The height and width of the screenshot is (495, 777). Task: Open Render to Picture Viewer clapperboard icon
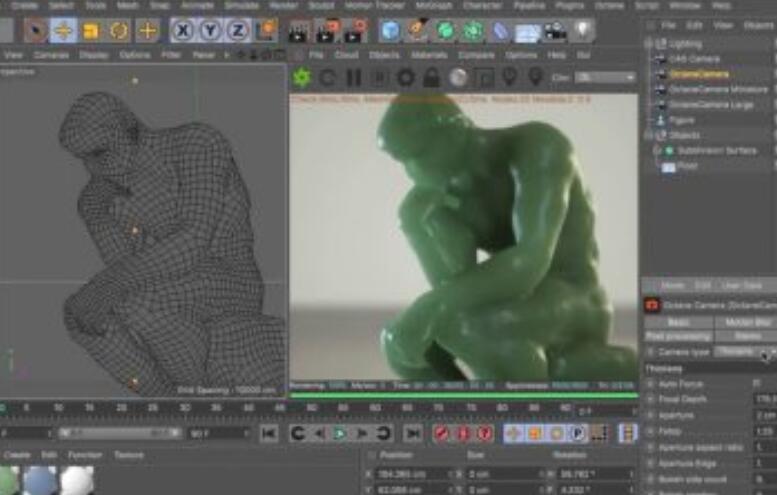325,31
